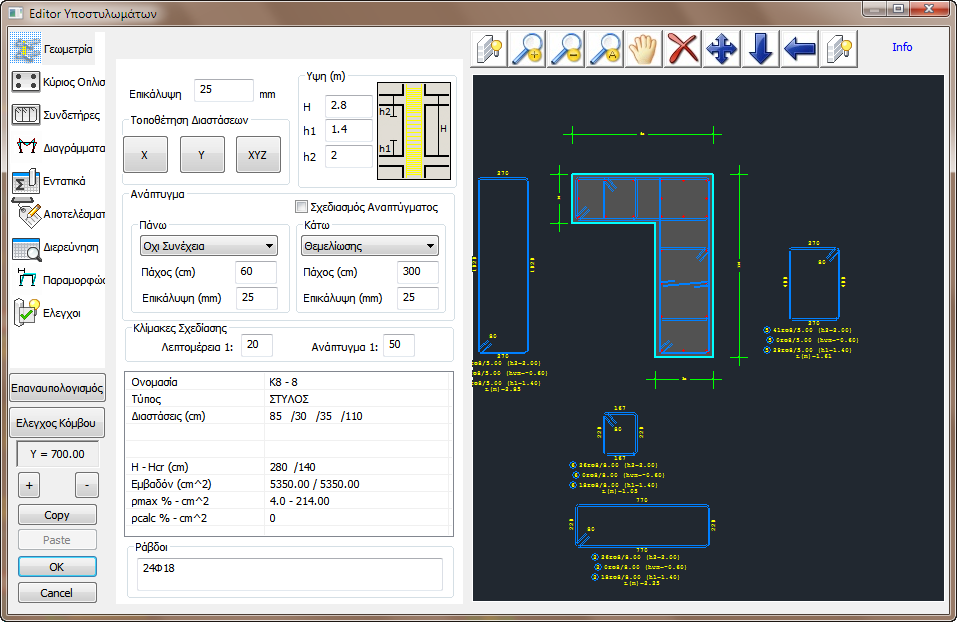Click the blue down arrow icon
The width and height of the screenshot is (957, 622).
(760, 48)
